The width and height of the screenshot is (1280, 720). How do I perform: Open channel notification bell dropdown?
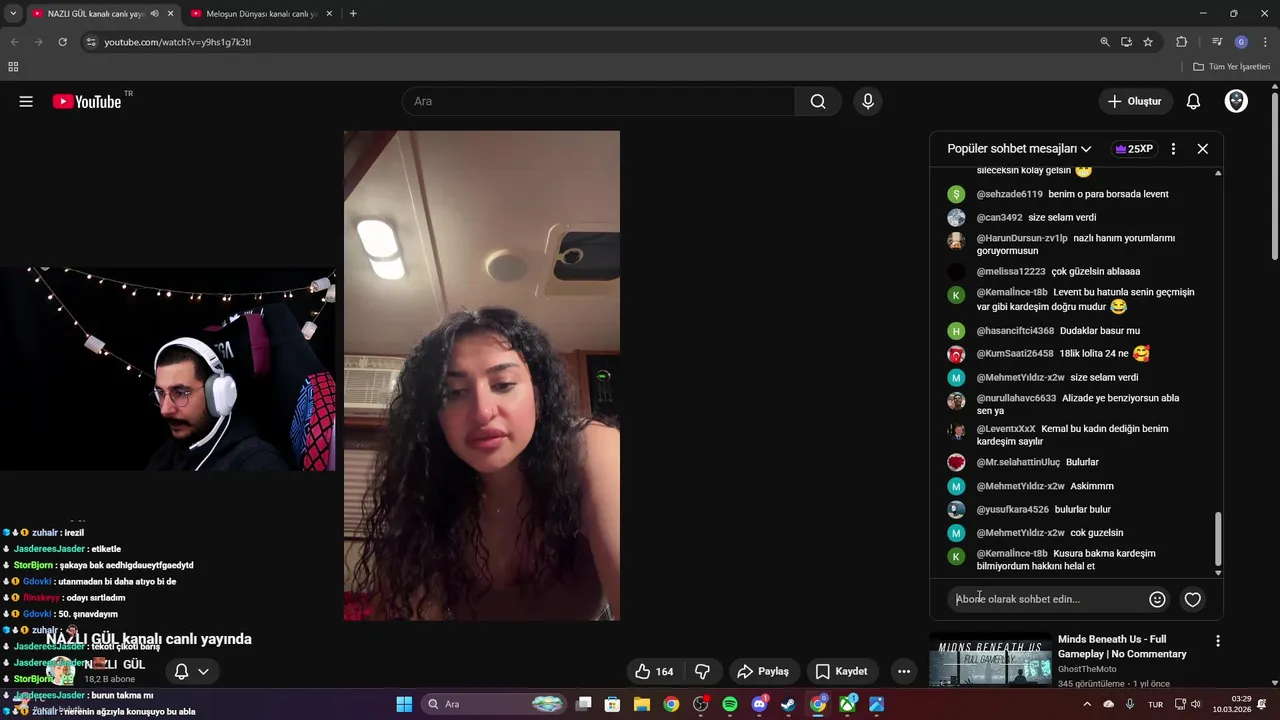pyautogui.click(x=192, y=671)
